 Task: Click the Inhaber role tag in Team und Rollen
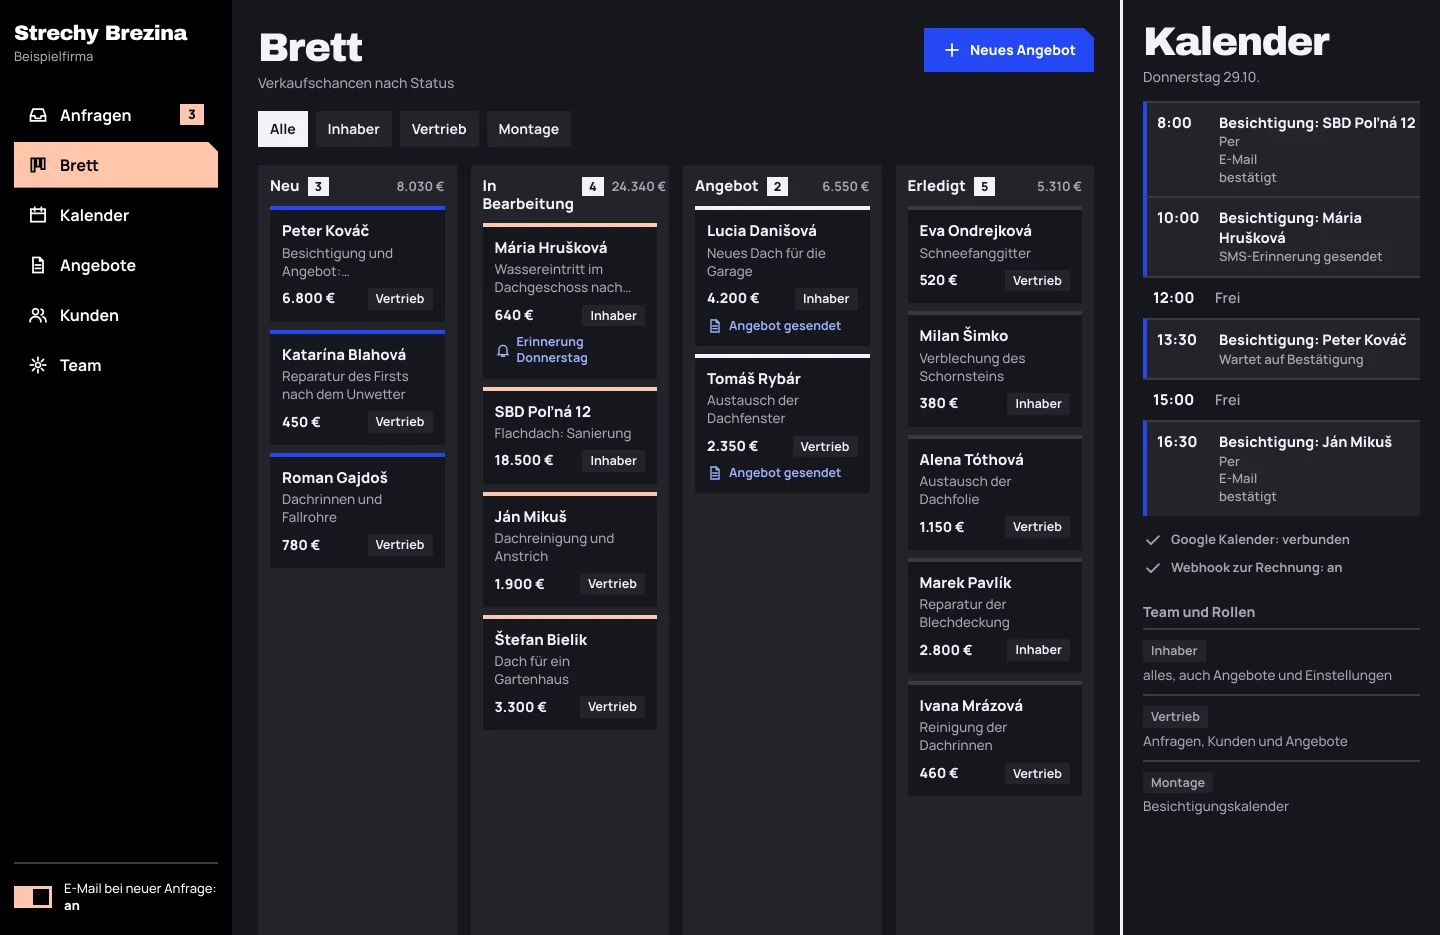tap(1174, 651)
